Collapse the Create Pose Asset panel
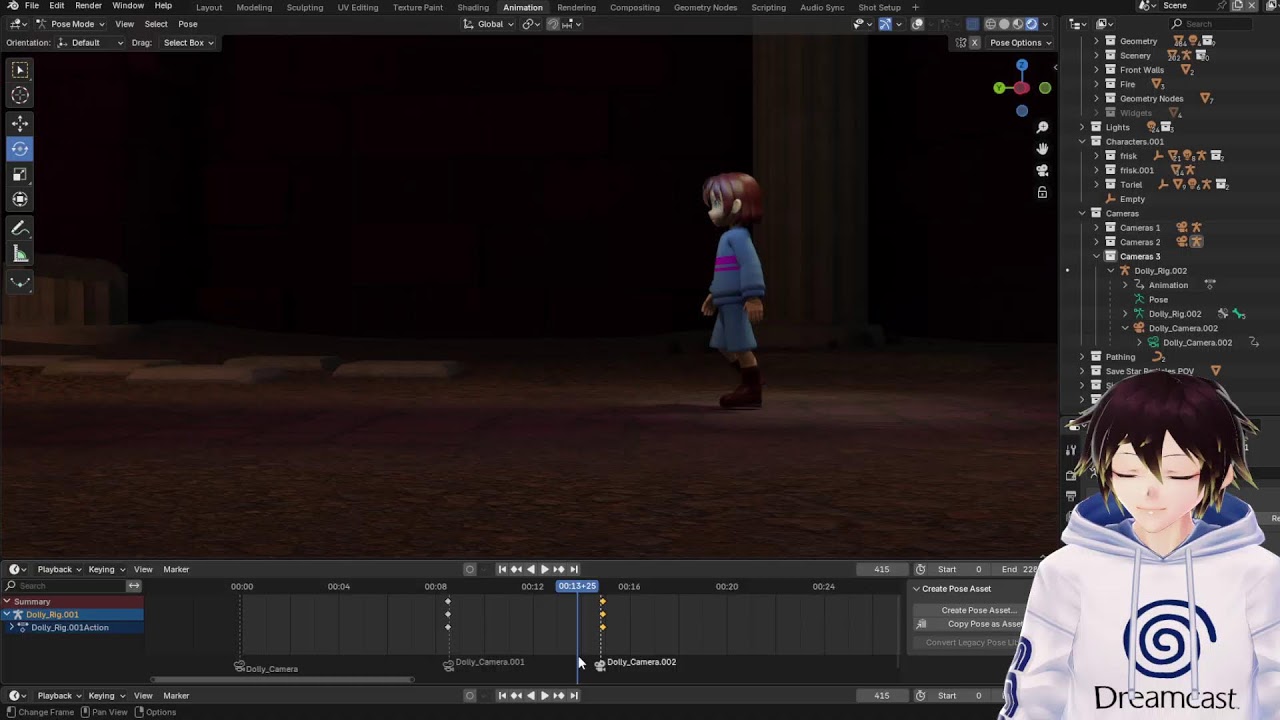Viewport: 1280px width, 720px height. pyautogui.click(x=916, y=589)
